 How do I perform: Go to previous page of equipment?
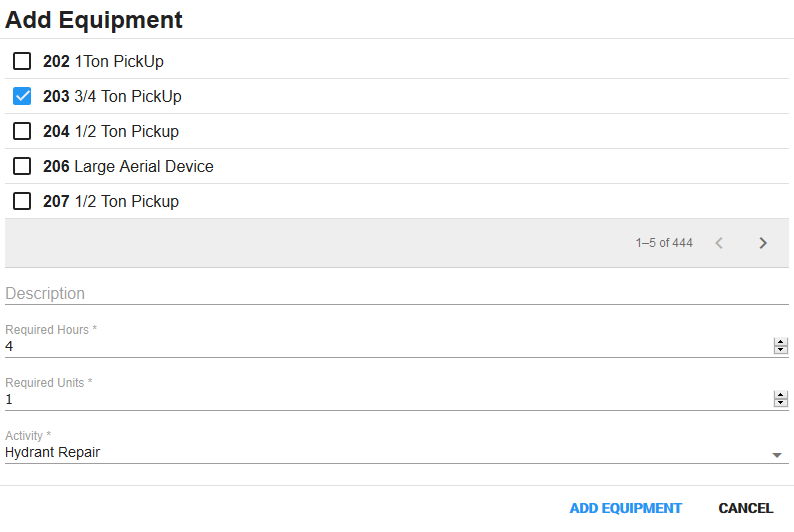[x=718, y=243]
